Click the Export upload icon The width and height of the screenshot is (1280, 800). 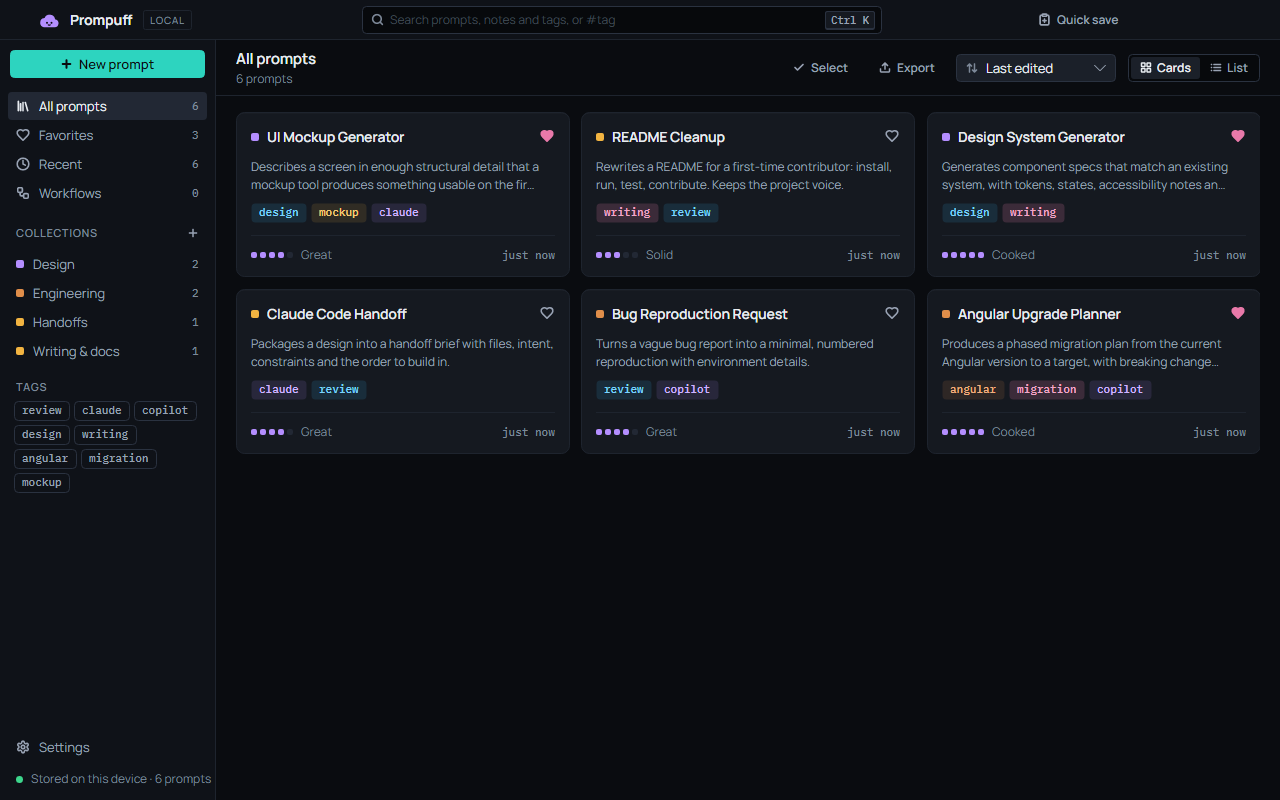click(884, 68)
